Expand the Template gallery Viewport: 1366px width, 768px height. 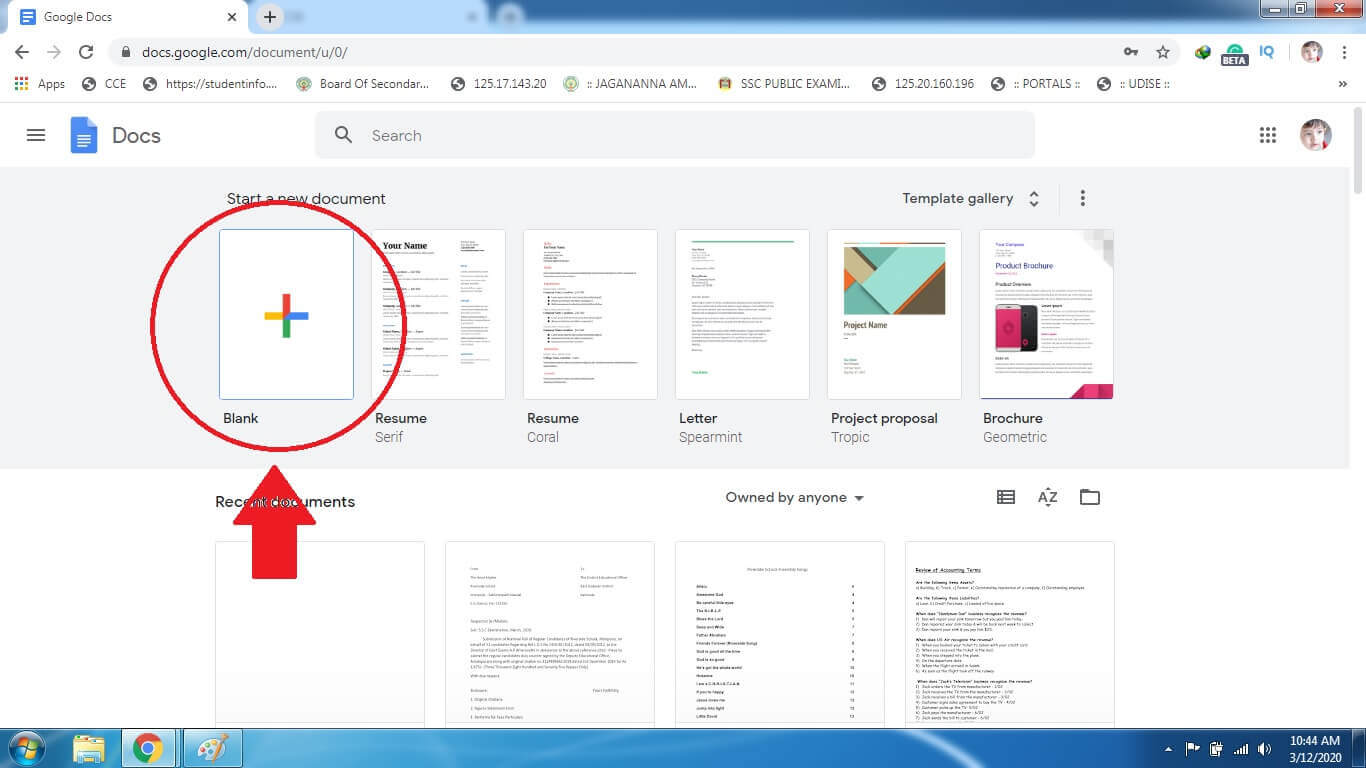(x=971, y=198)
